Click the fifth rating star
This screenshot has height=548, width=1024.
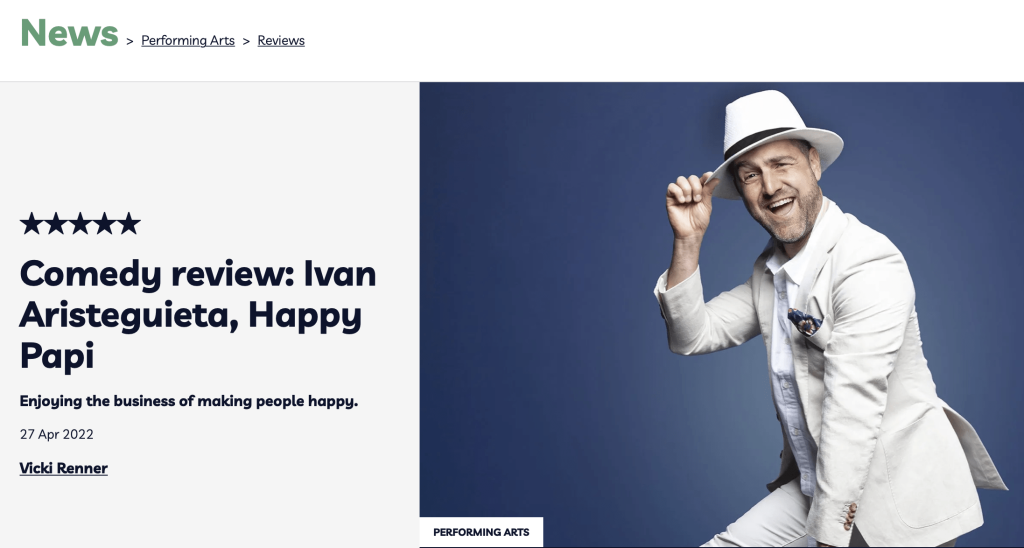pyautogui.click(x=129, y=223)
